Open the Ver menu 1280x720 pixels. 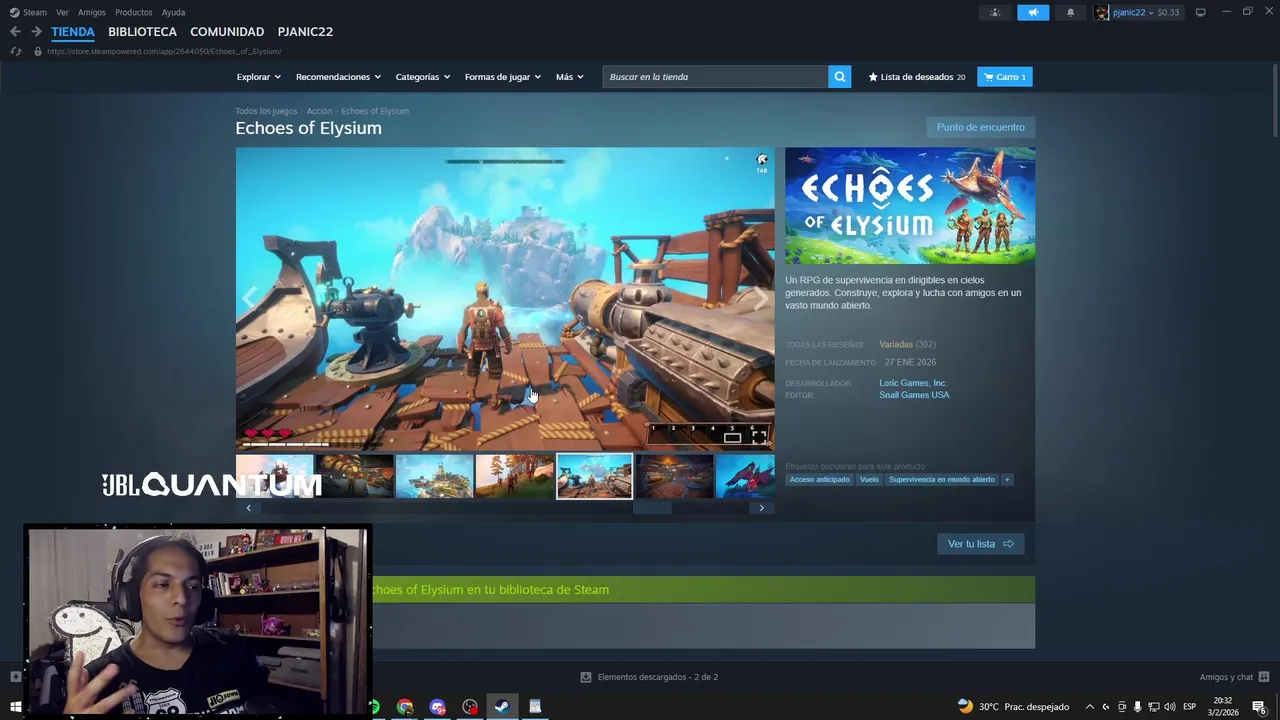(x=62, y=12)
